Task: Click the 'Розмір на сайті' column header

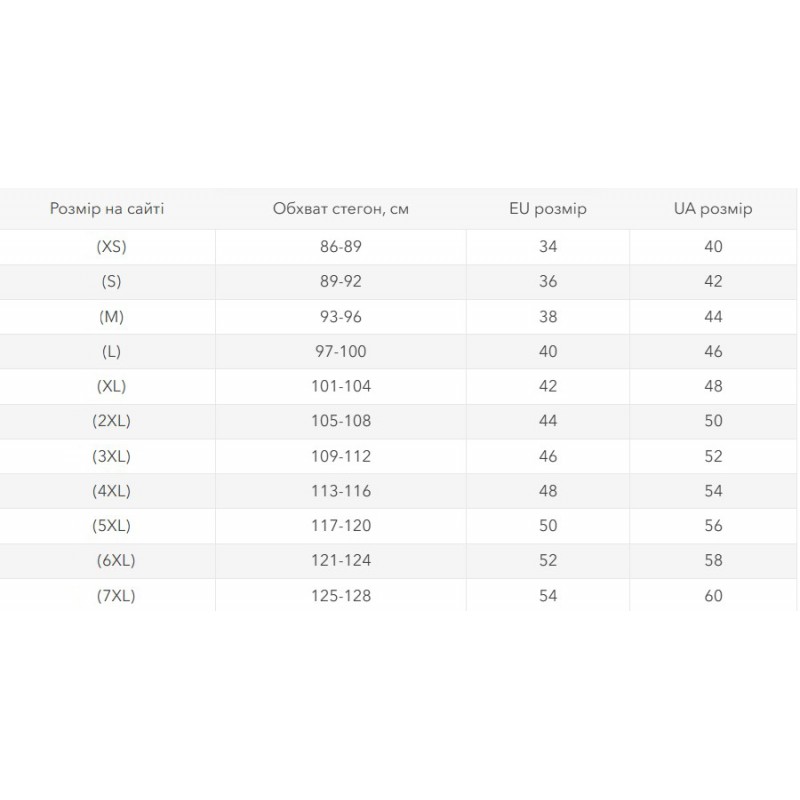Action: (x=107, y=209)
